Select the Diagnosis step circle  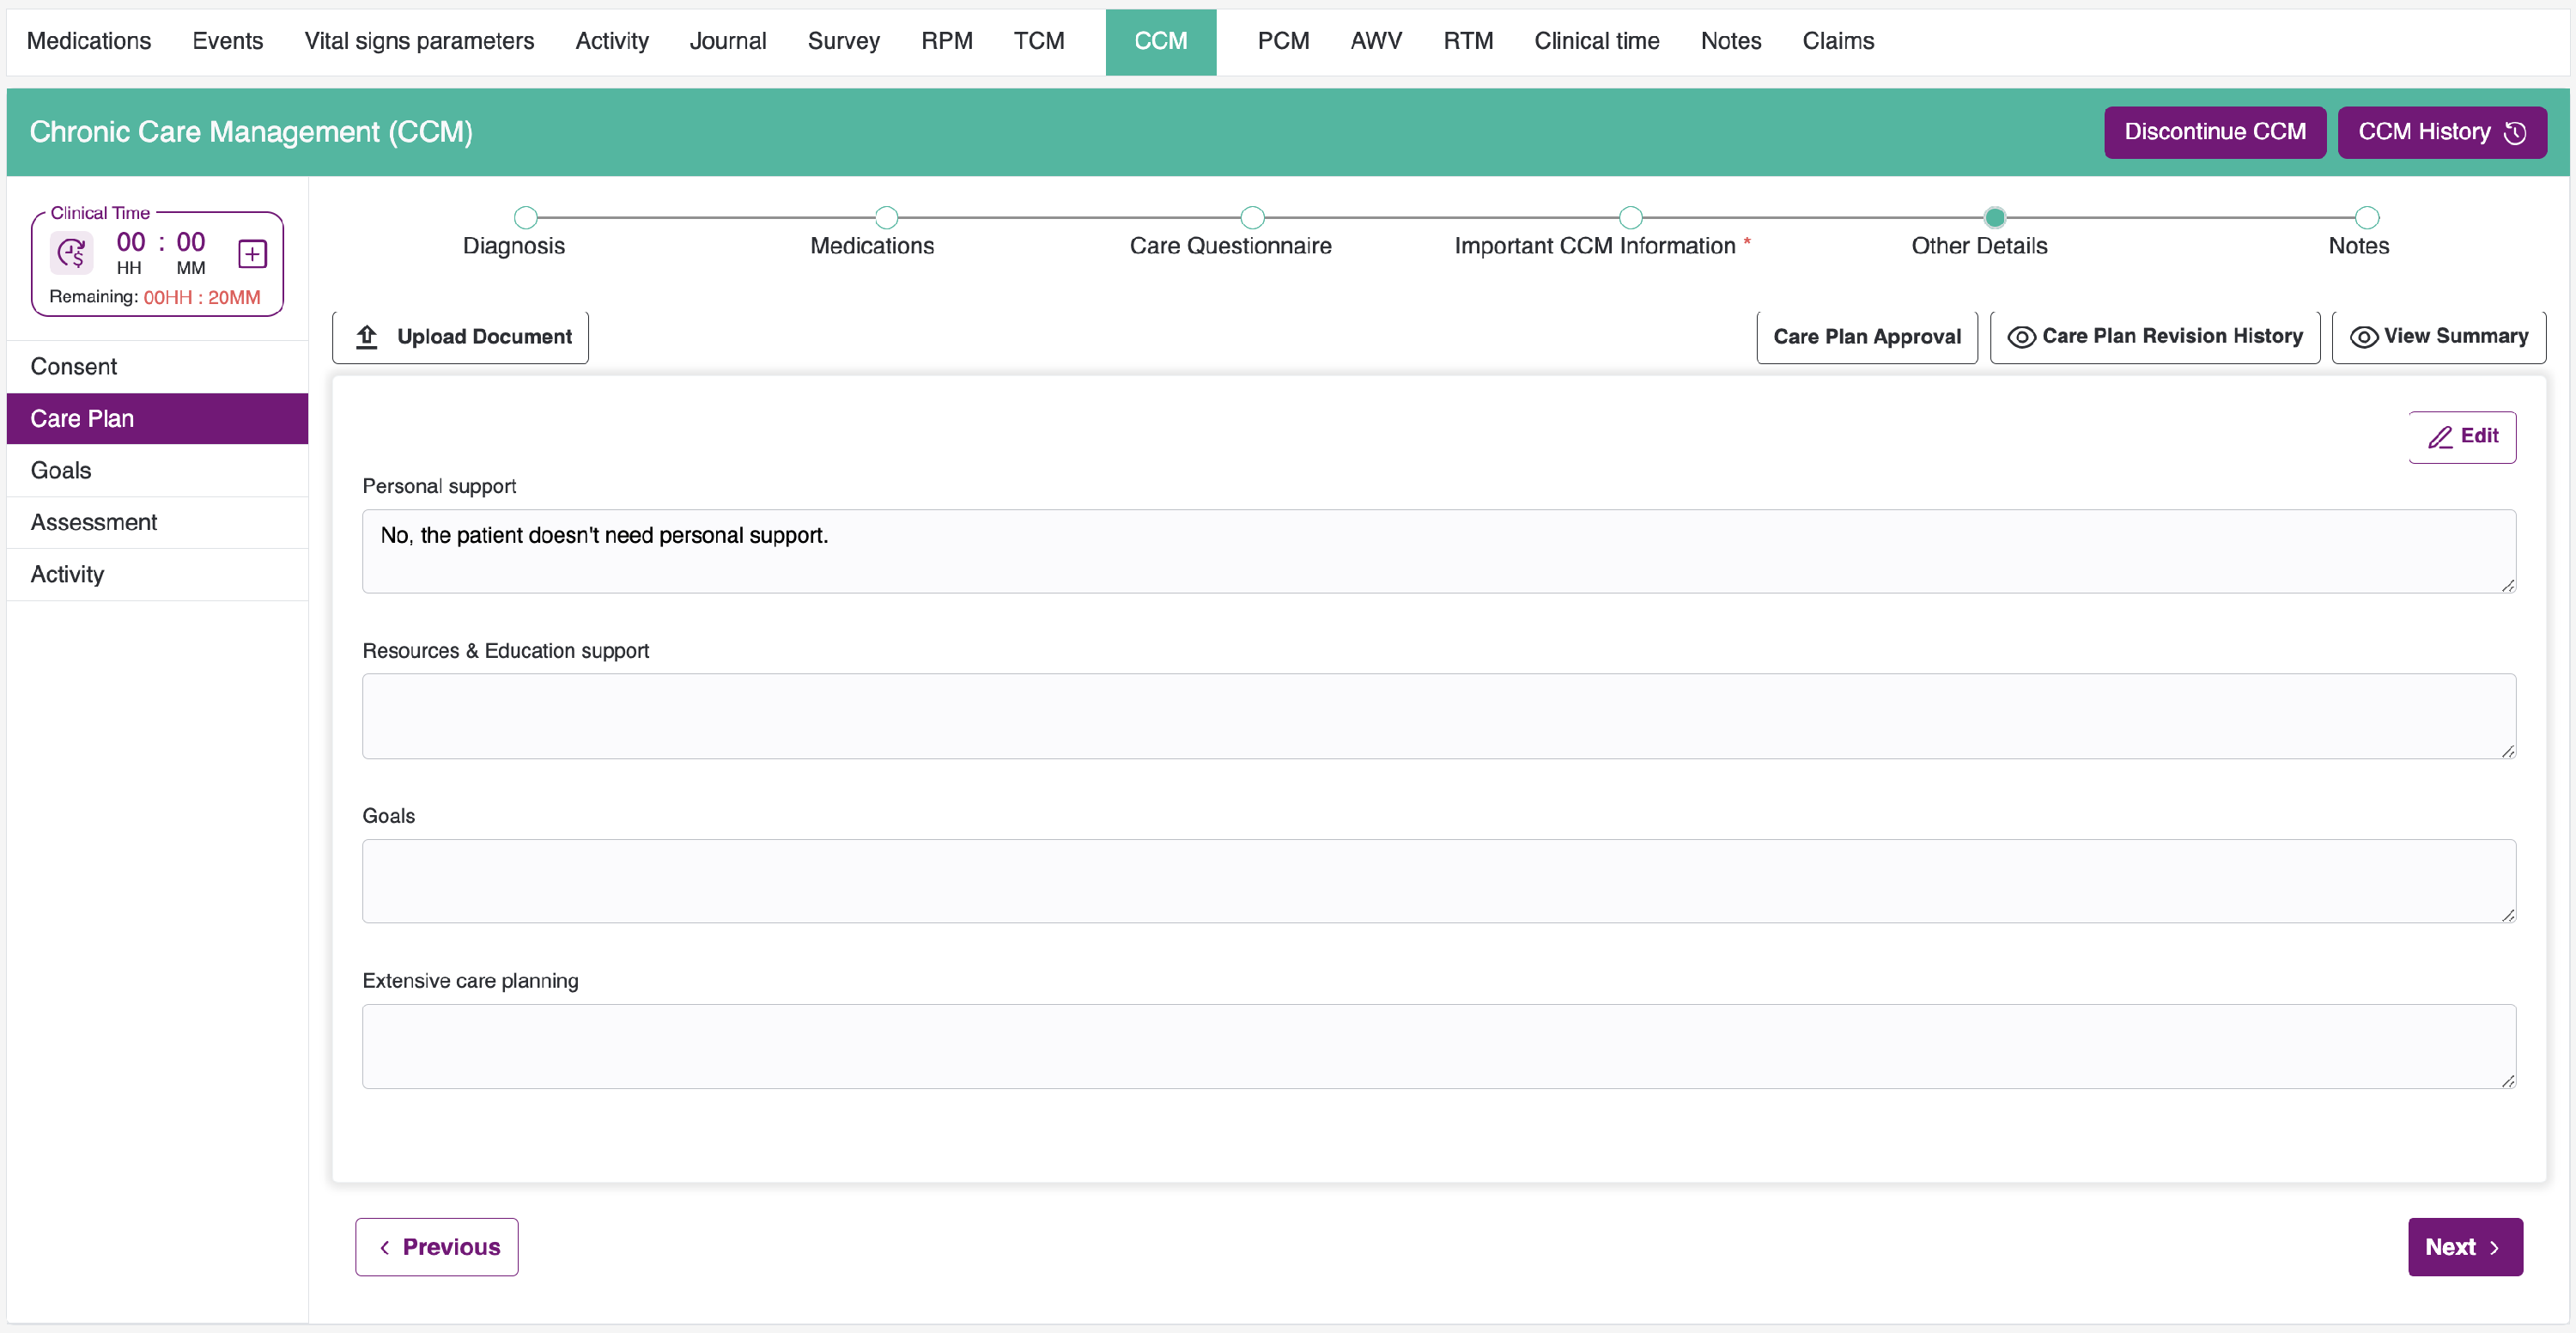(x=525, y=217)
